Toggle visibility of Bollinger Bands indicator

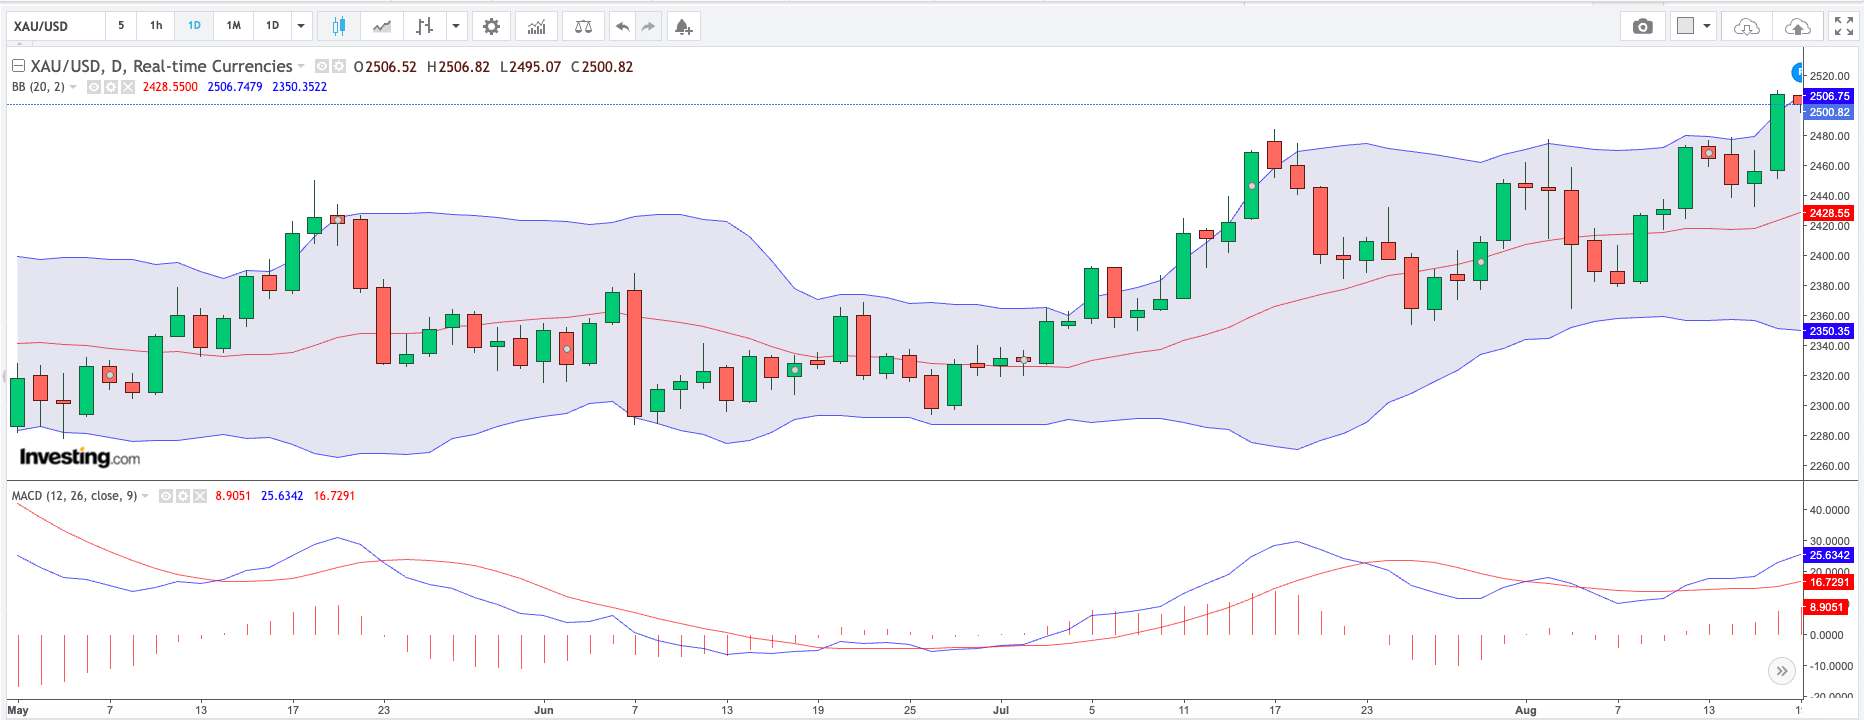pyautogui.click(x=94, y=87)
